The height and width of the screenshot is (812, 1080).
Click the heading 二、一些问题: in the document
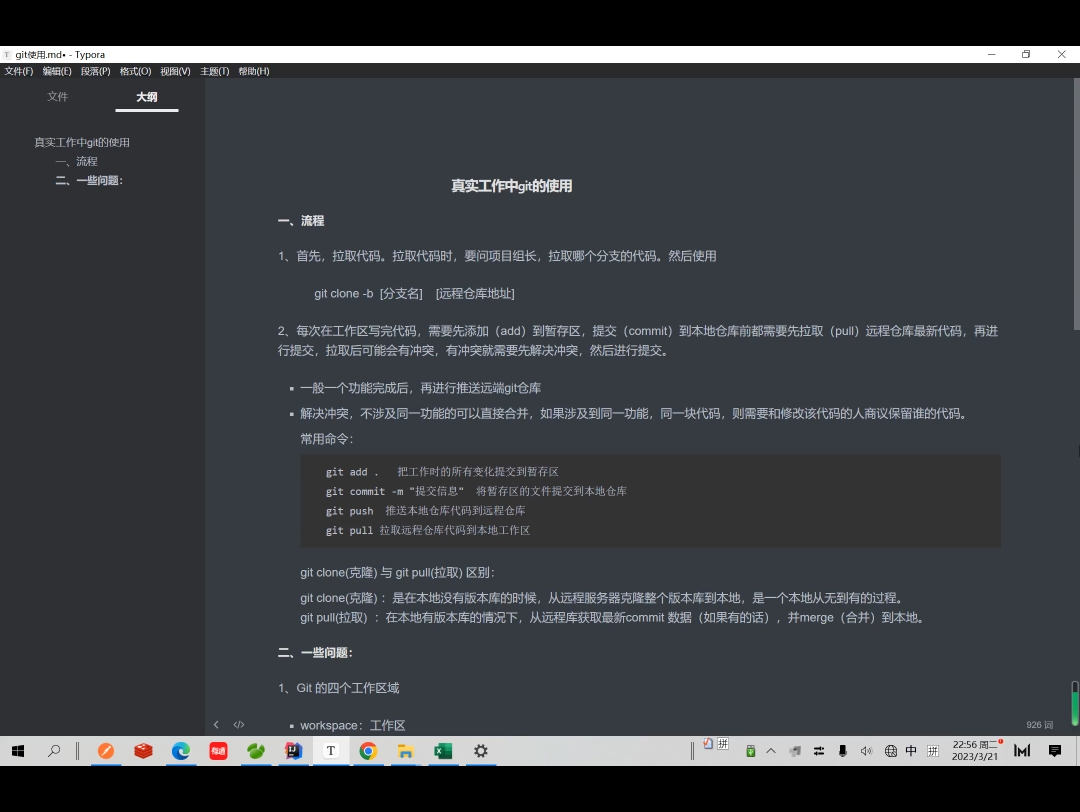pyautogui.click(x=315, y=653)
